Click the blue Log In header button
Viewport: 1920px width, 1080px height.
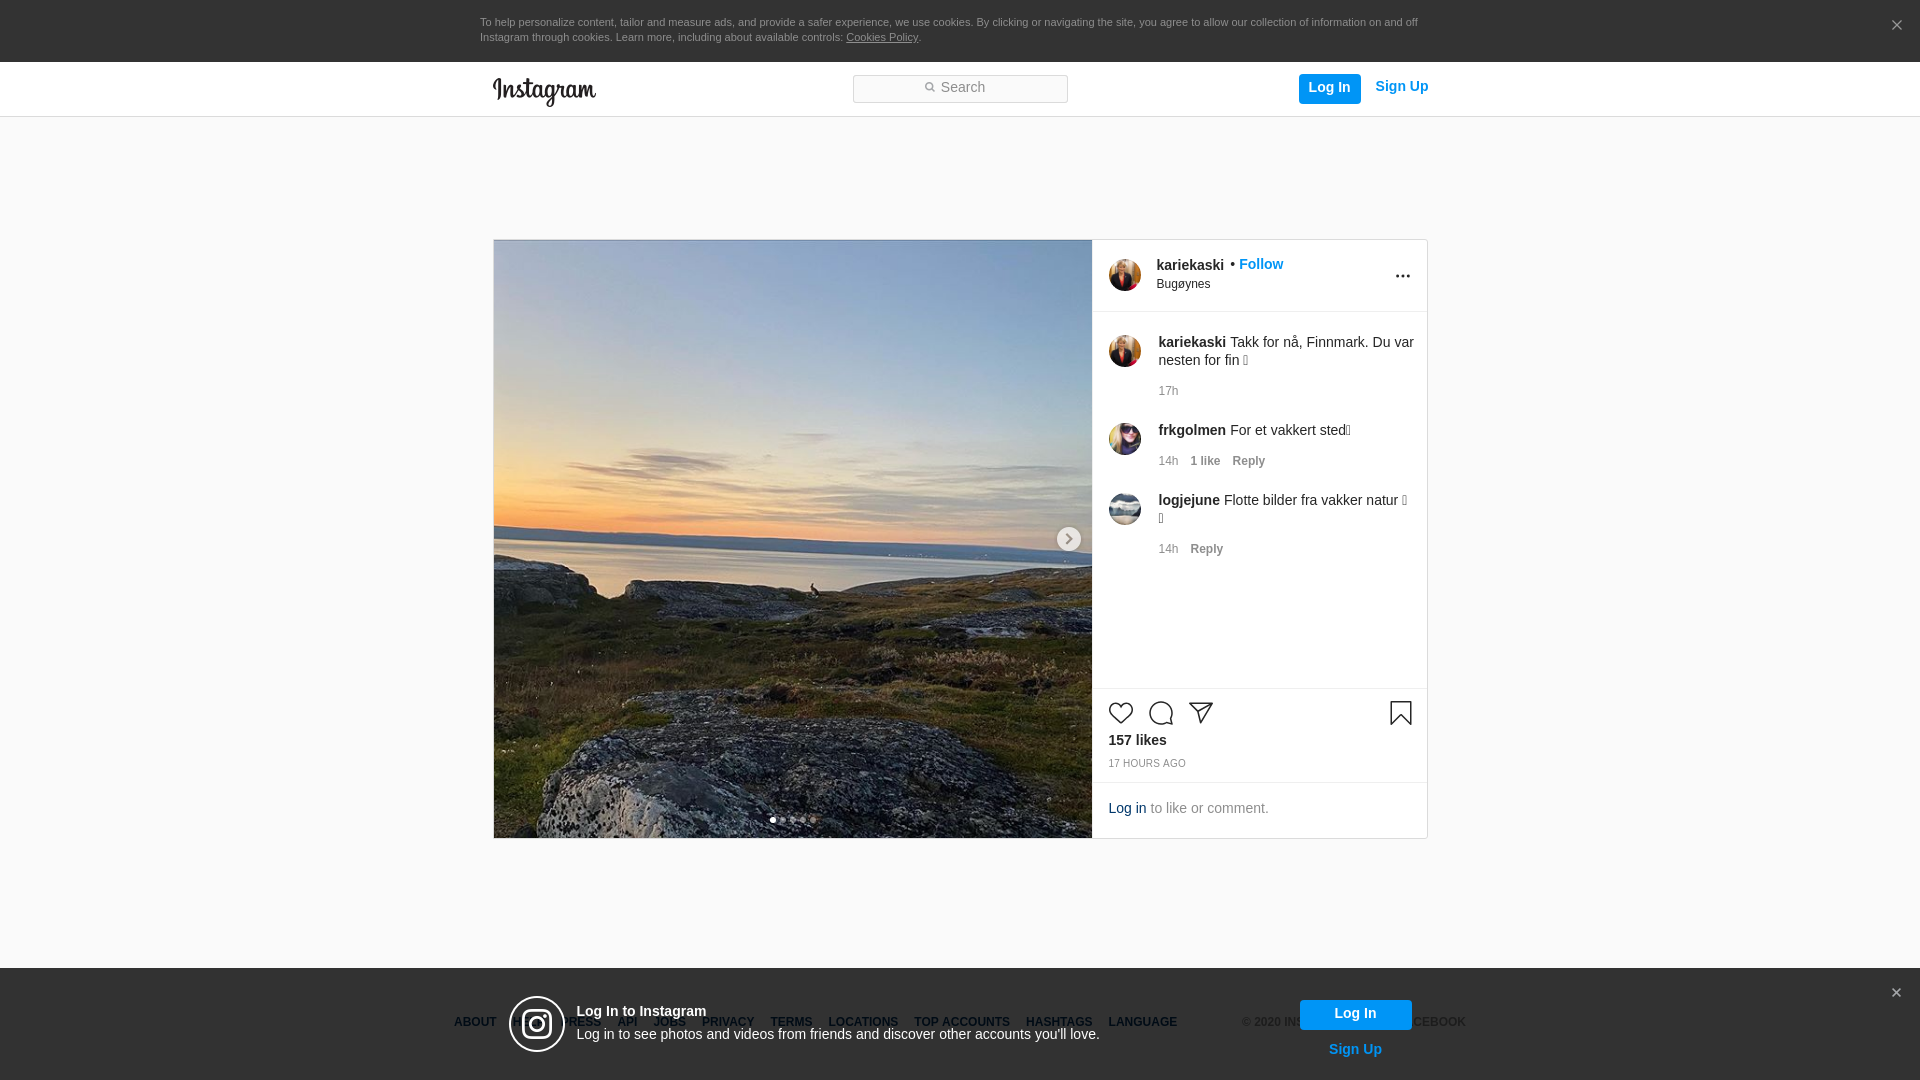1329,88
